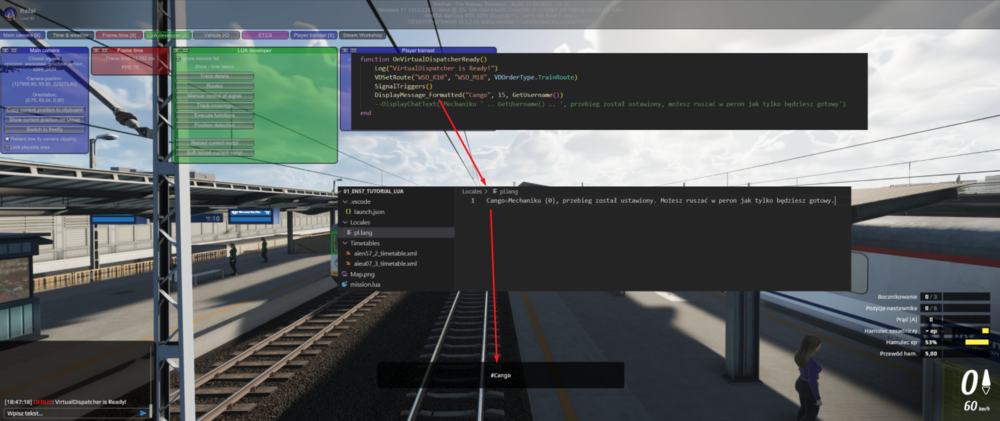Viewport: 1000px width, 421px height.
Task: Collapse the 01_ENS7_TUTORIAL_LUA root folder
Action: (x=341, y=191)
